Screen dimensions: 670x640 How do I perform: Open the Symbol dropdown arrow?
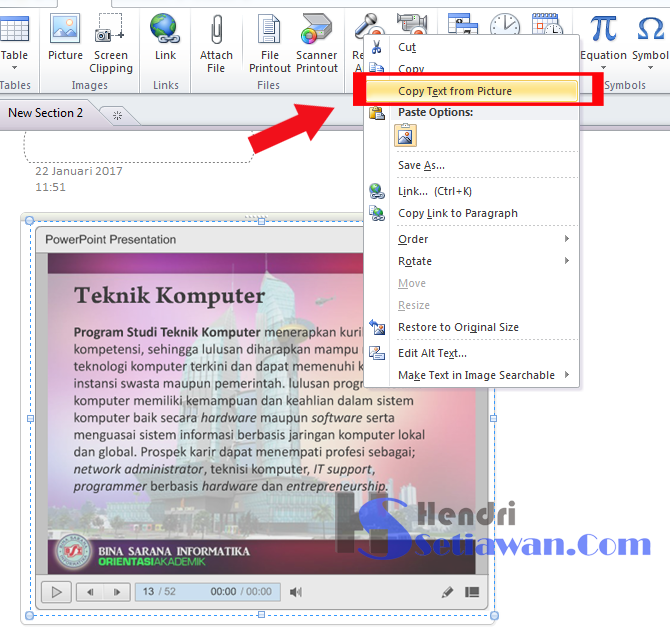coord(650,68)
